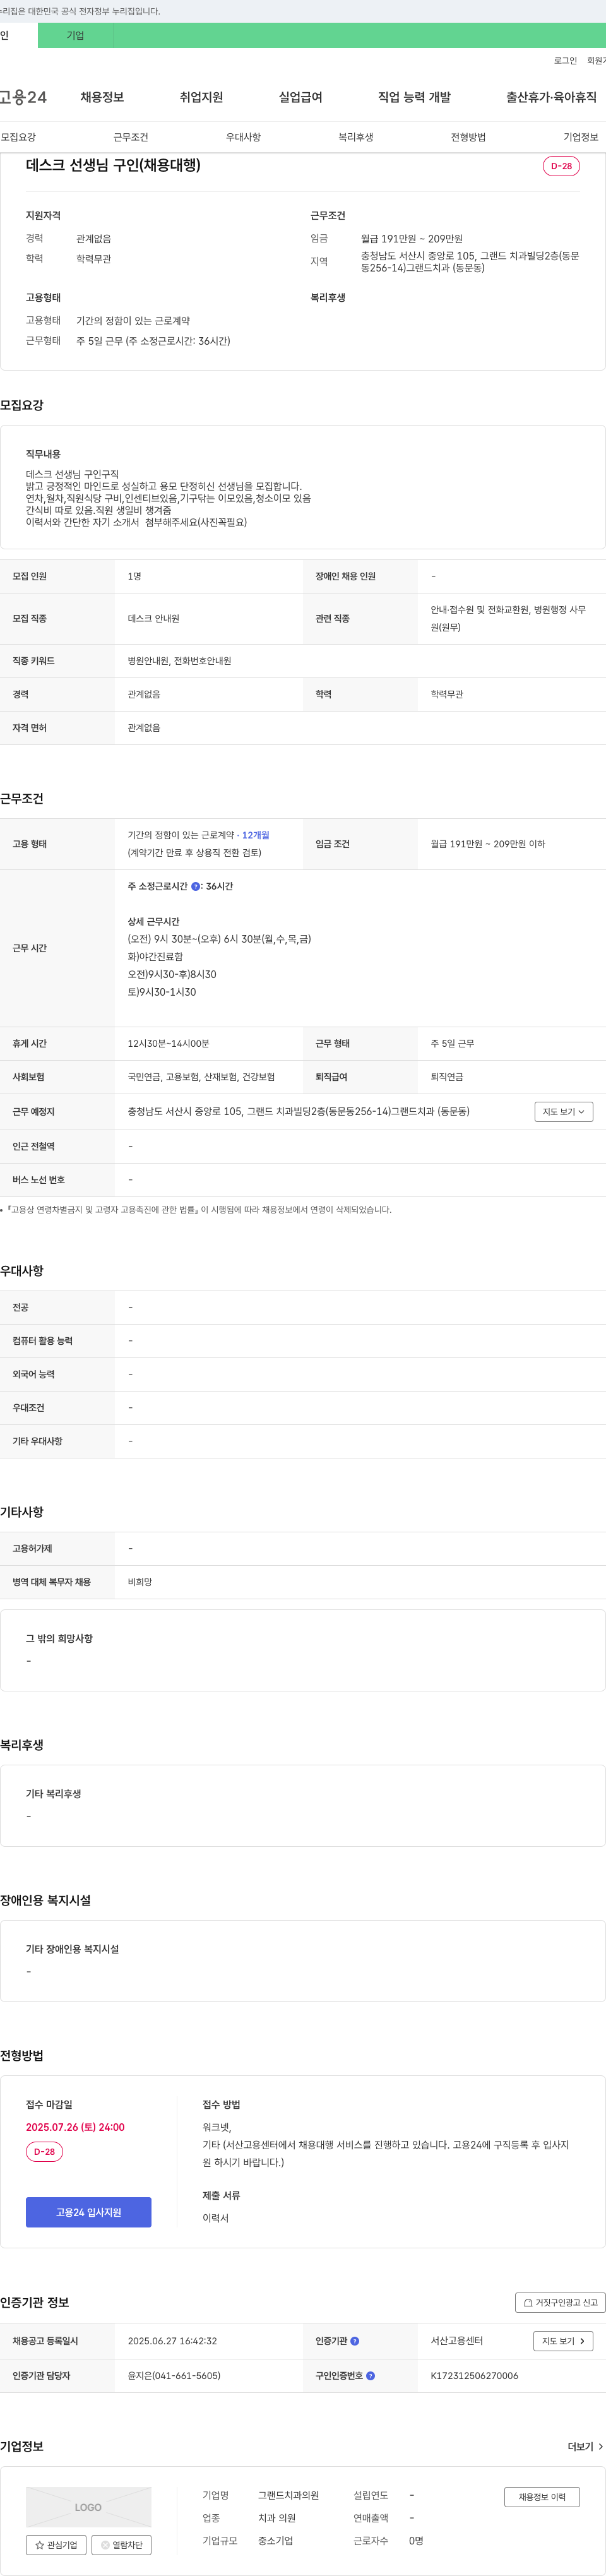Image resolution: width=606 pixels, height=2576 pixels.
Task: Jump to the 우대사항 section tab
Action: pos(243,137)
